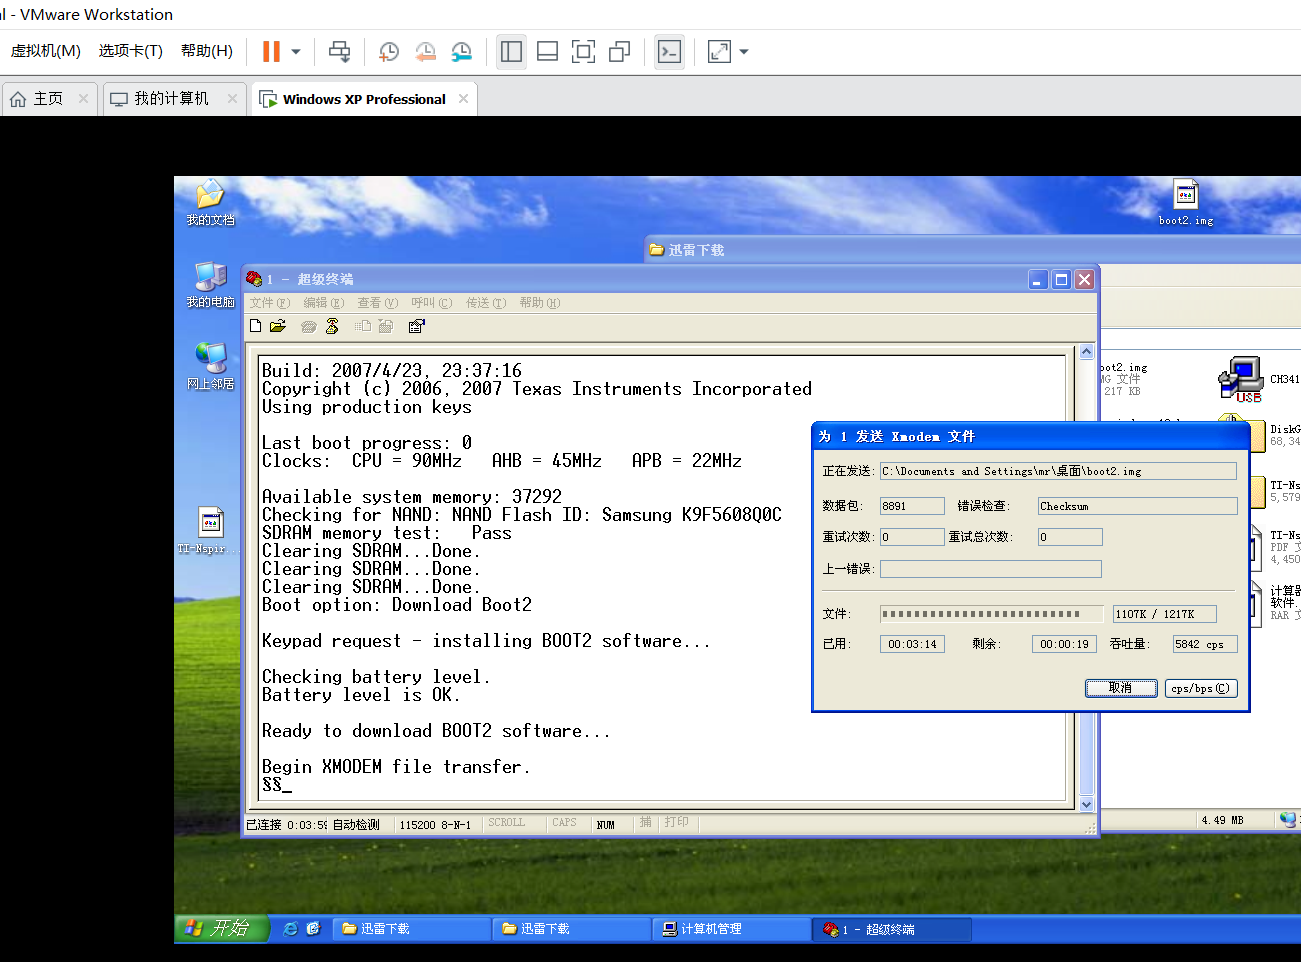Switch to Unity mode icon
Screen dimensions: 1301x962
619,51
